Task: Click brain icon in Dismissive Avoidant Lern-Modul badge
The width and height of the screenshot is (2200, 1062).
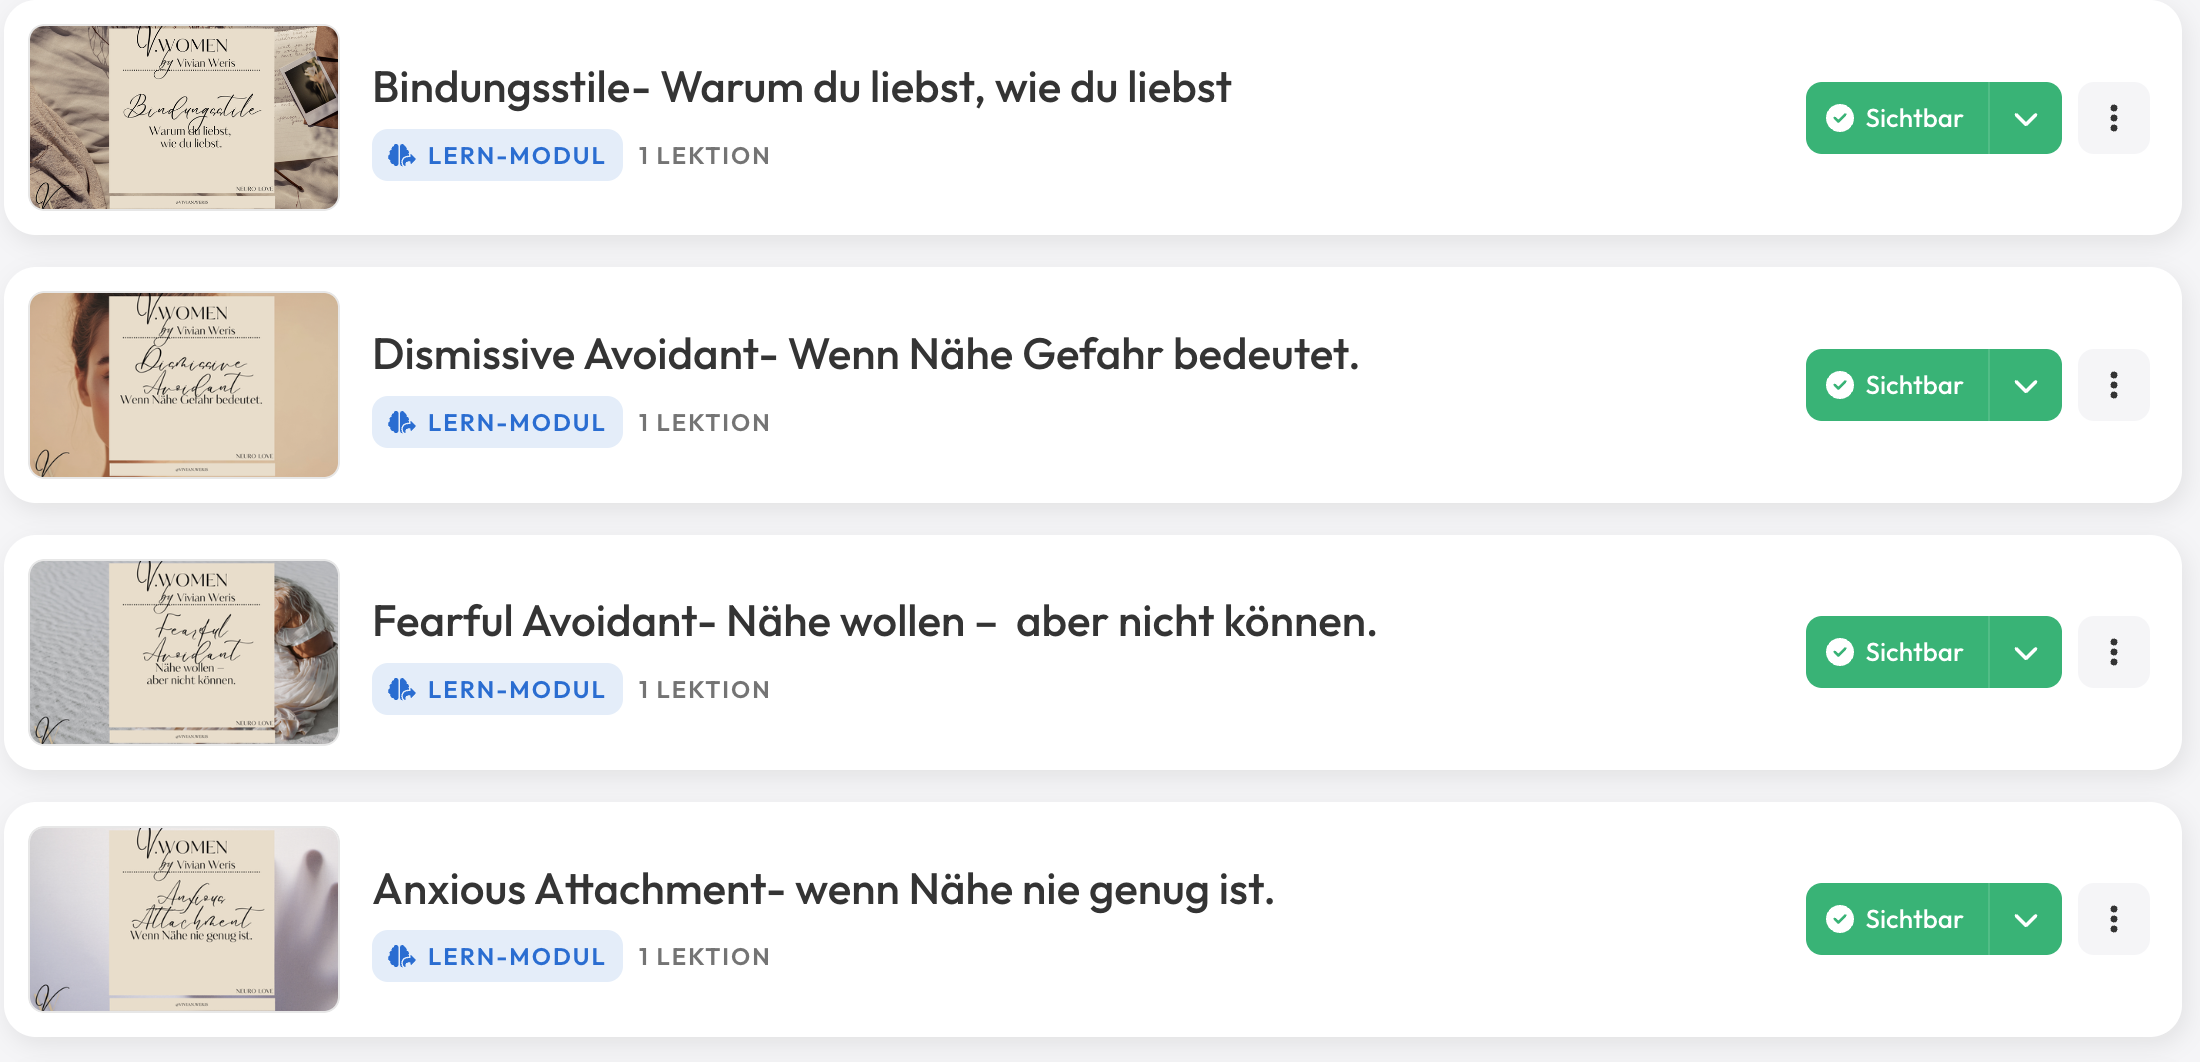Action: [x=402, y=422]
